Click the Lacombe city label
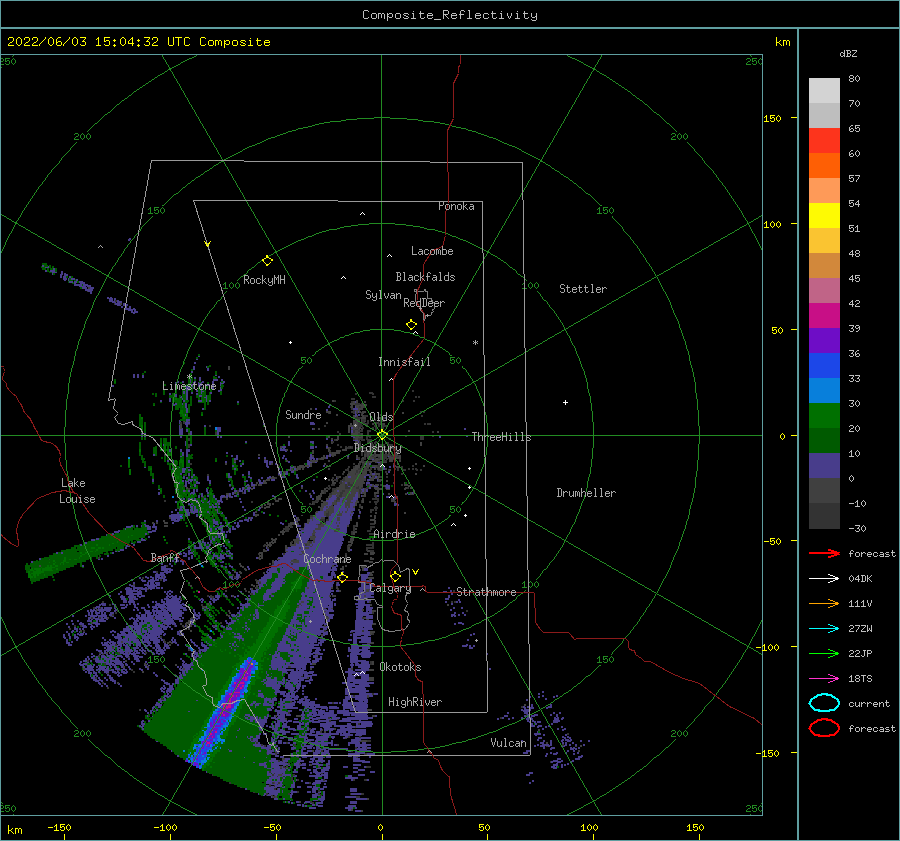This screenshot has width=900, height=841. click(x=432, y=251)
